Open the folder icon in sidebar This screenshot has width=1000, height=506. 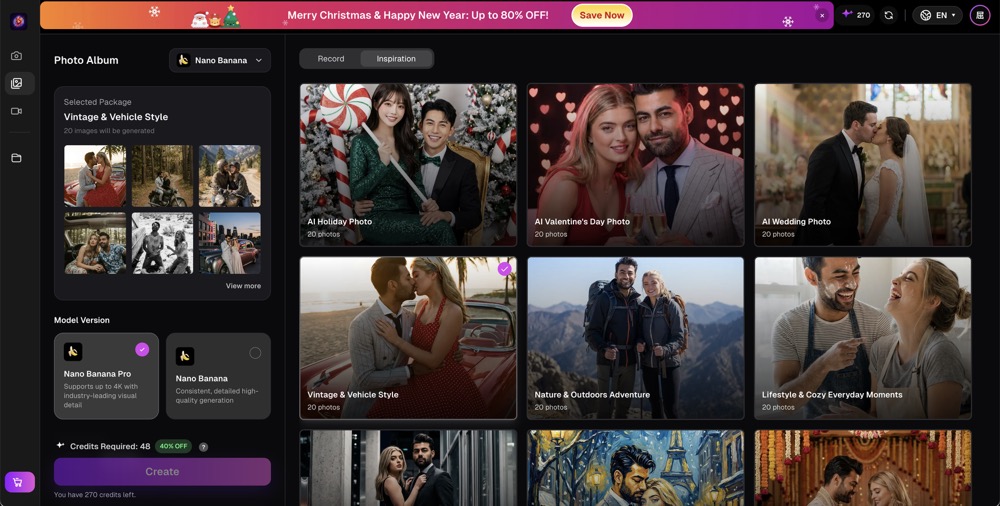pyautogui.click(x=17, y=158)
